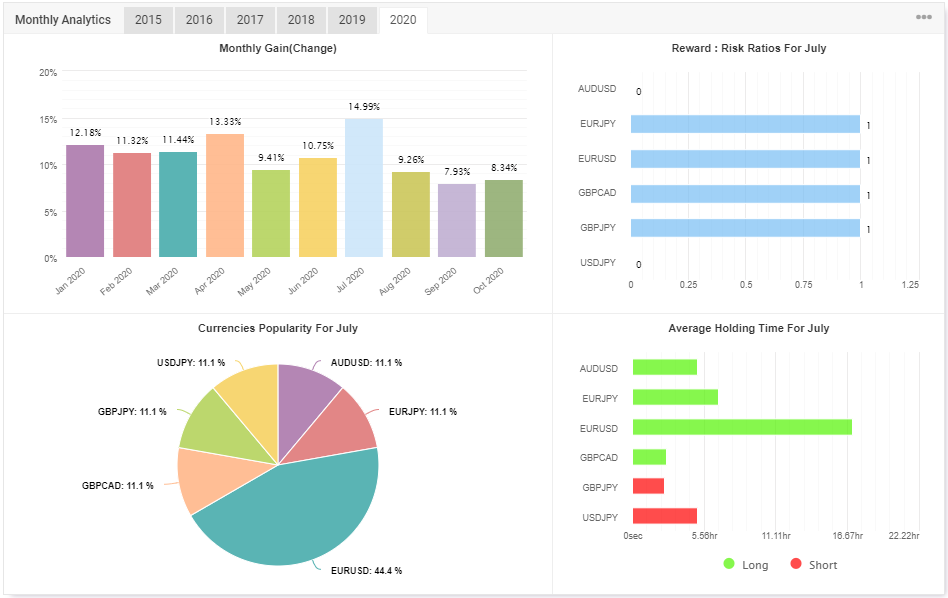Click the EURJPY reward ratio bar

[742, 124]
